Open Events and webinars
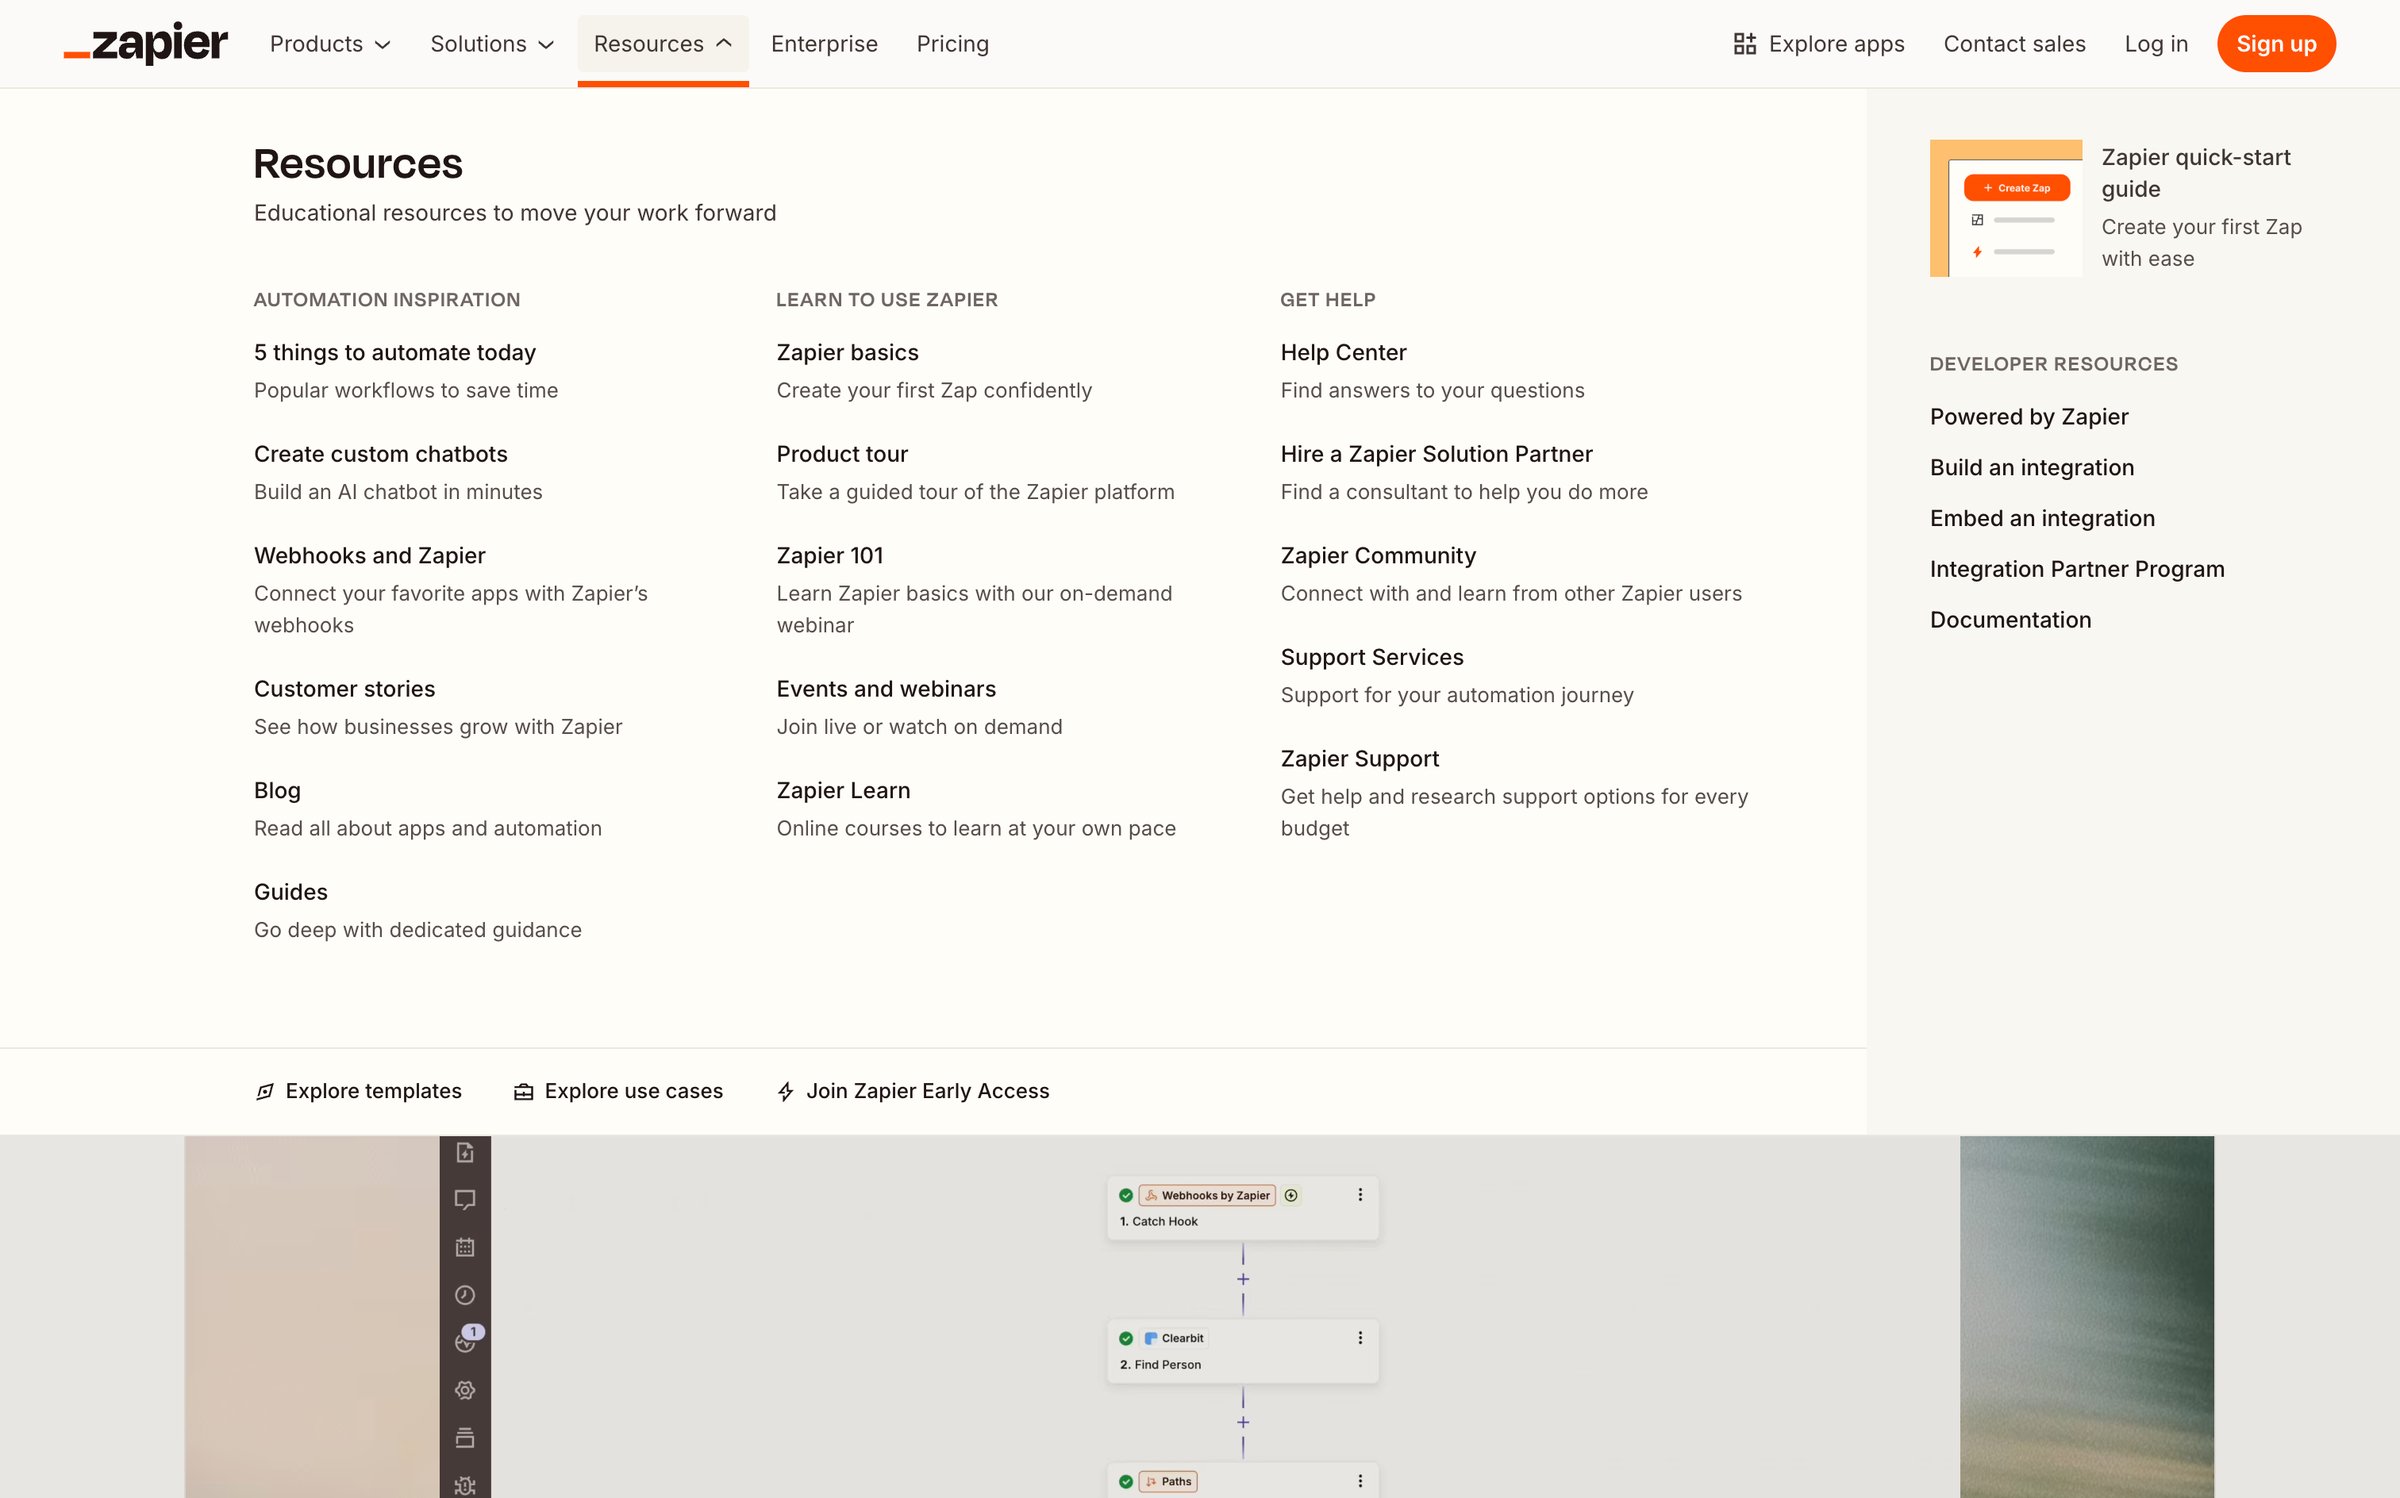 point(886,689)
